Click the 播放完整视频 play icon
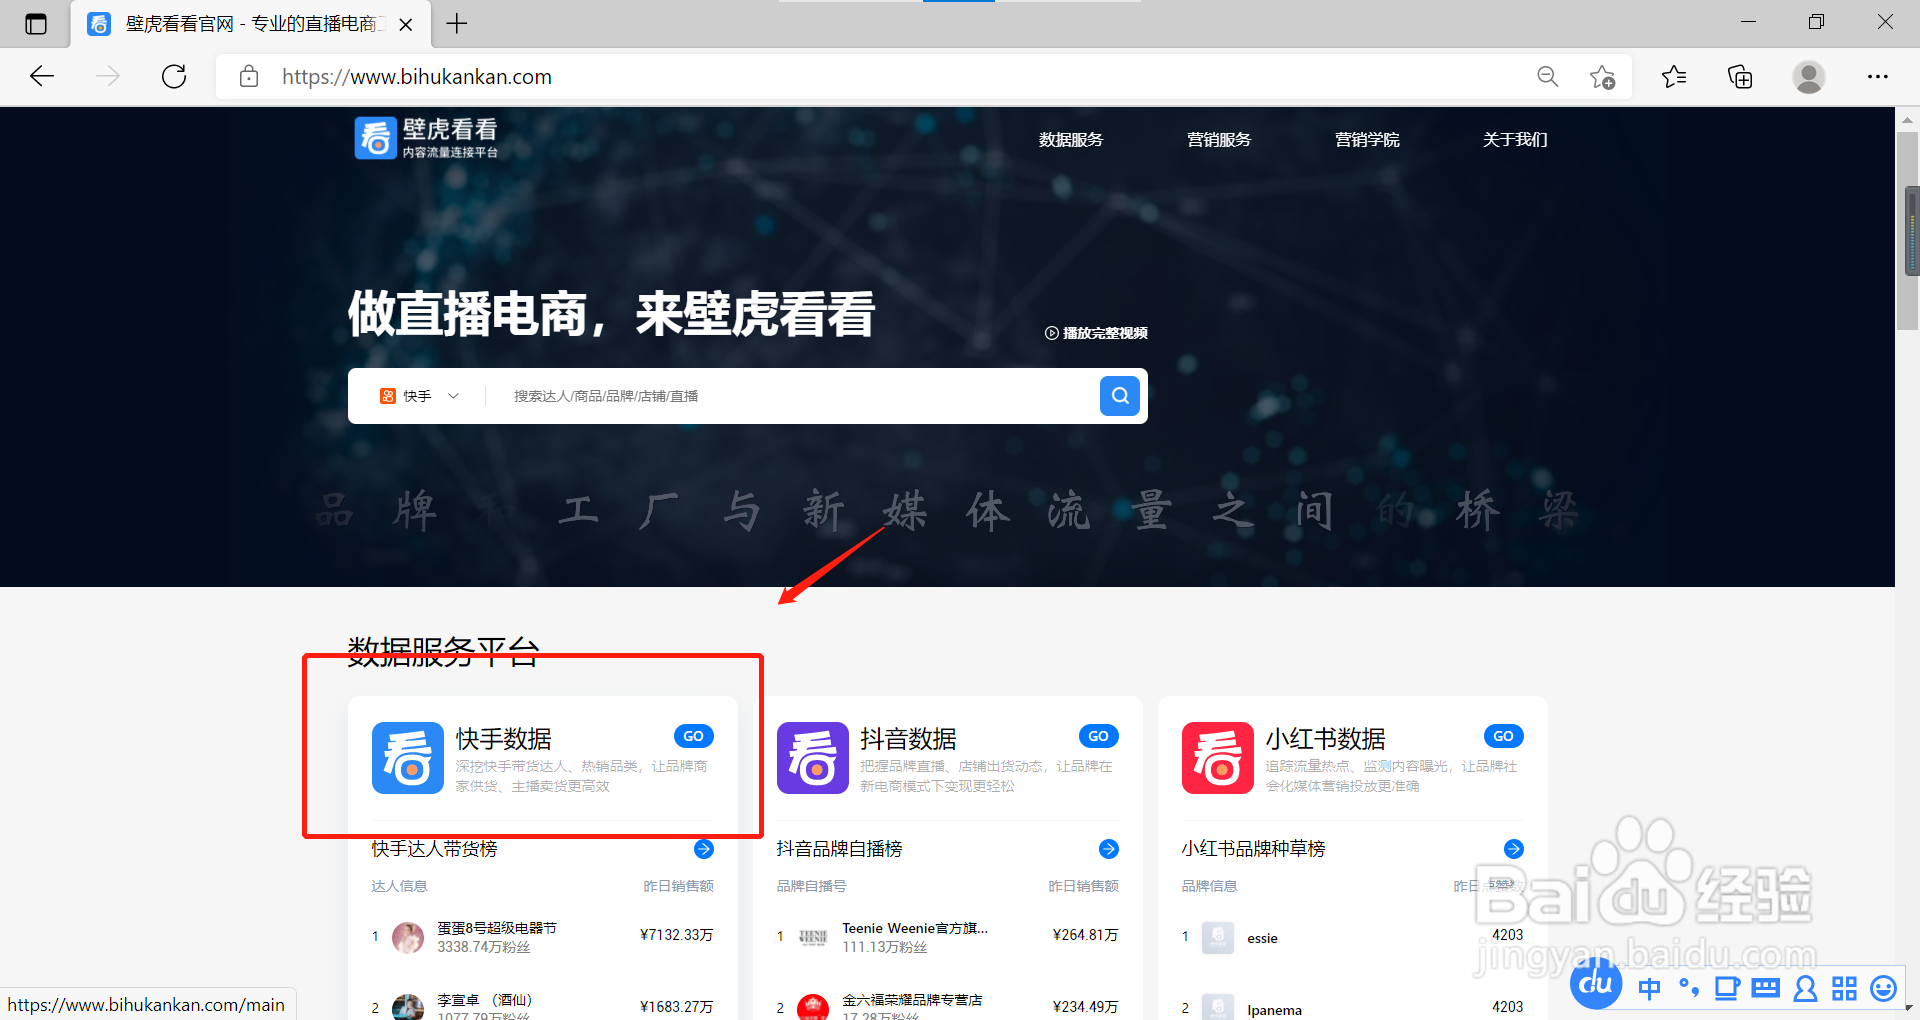This screenshot has height=1020, width=1920. [x=1052, y=333]
